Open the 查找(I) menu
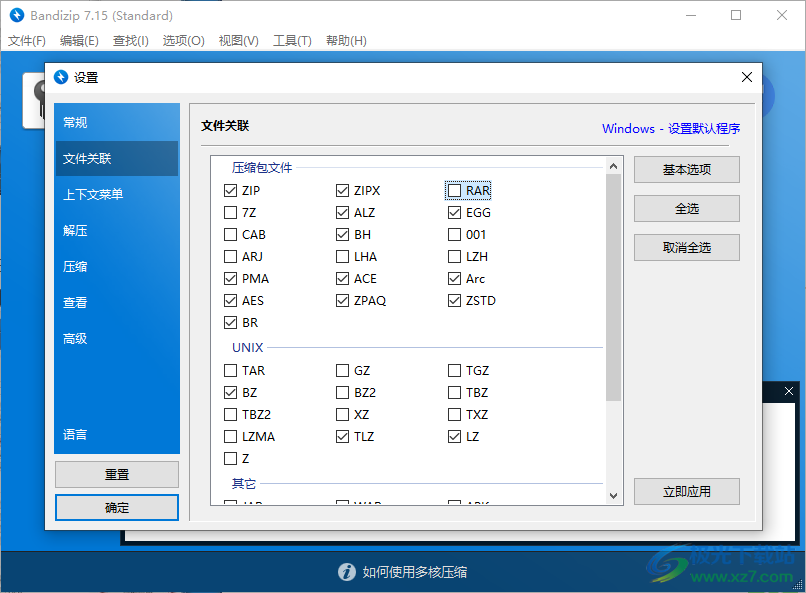The width and height of the screenshot is (806, 593). point(131,41)
